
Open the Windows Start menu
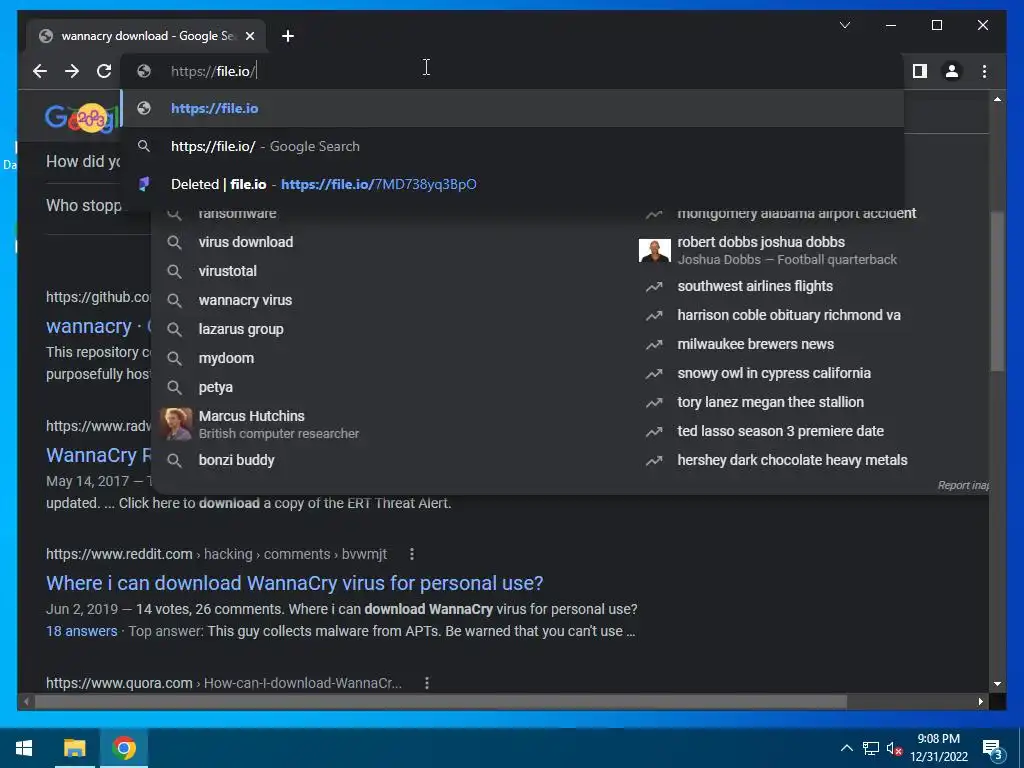coord(24,748)
